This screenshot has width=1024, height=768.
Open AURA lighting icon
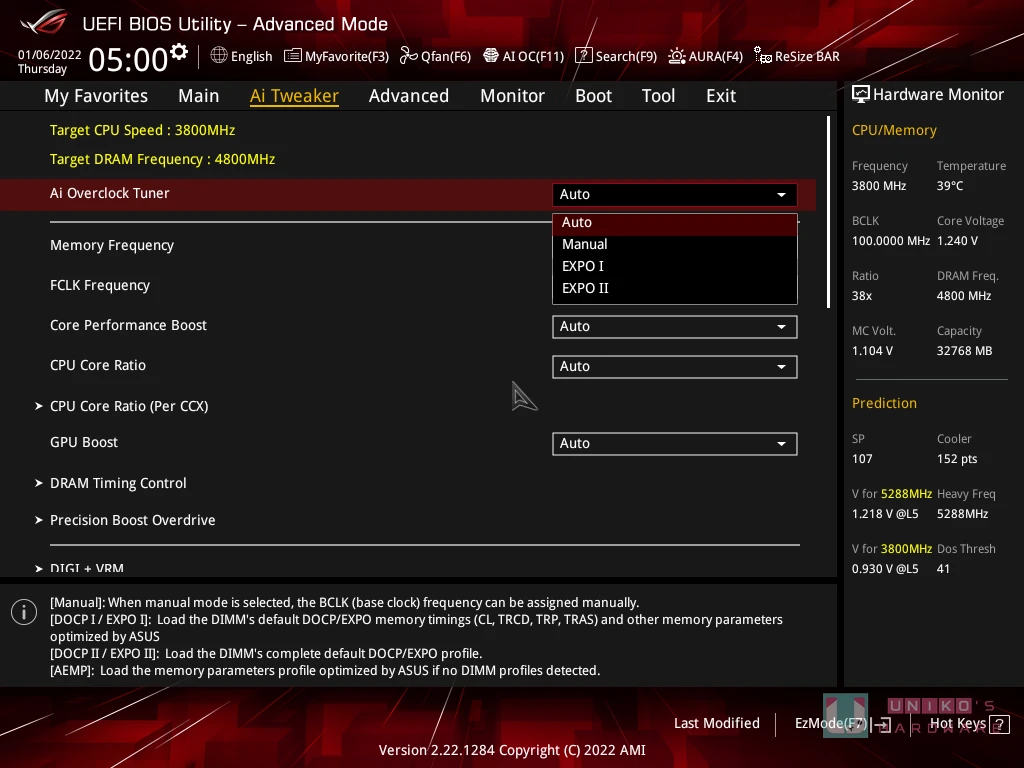tap(677, 56)
